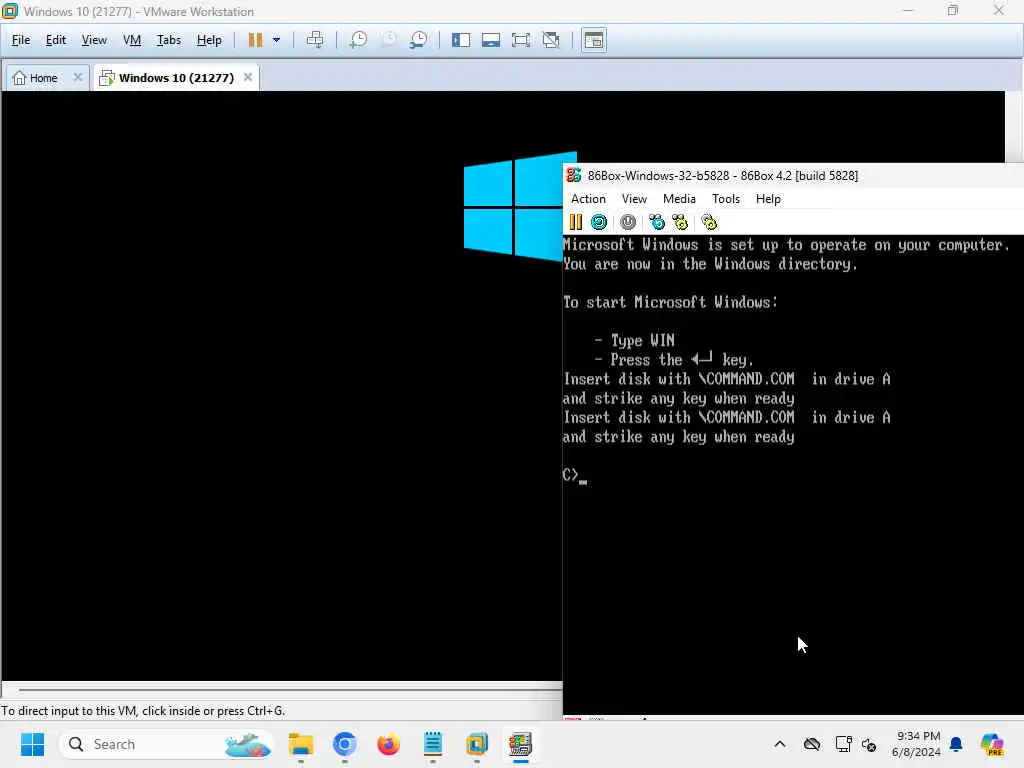Image resolution: width=1024 pixels, height=768 pixels.
Task: Open the 86Box View menu
Action: pos(634,199)
